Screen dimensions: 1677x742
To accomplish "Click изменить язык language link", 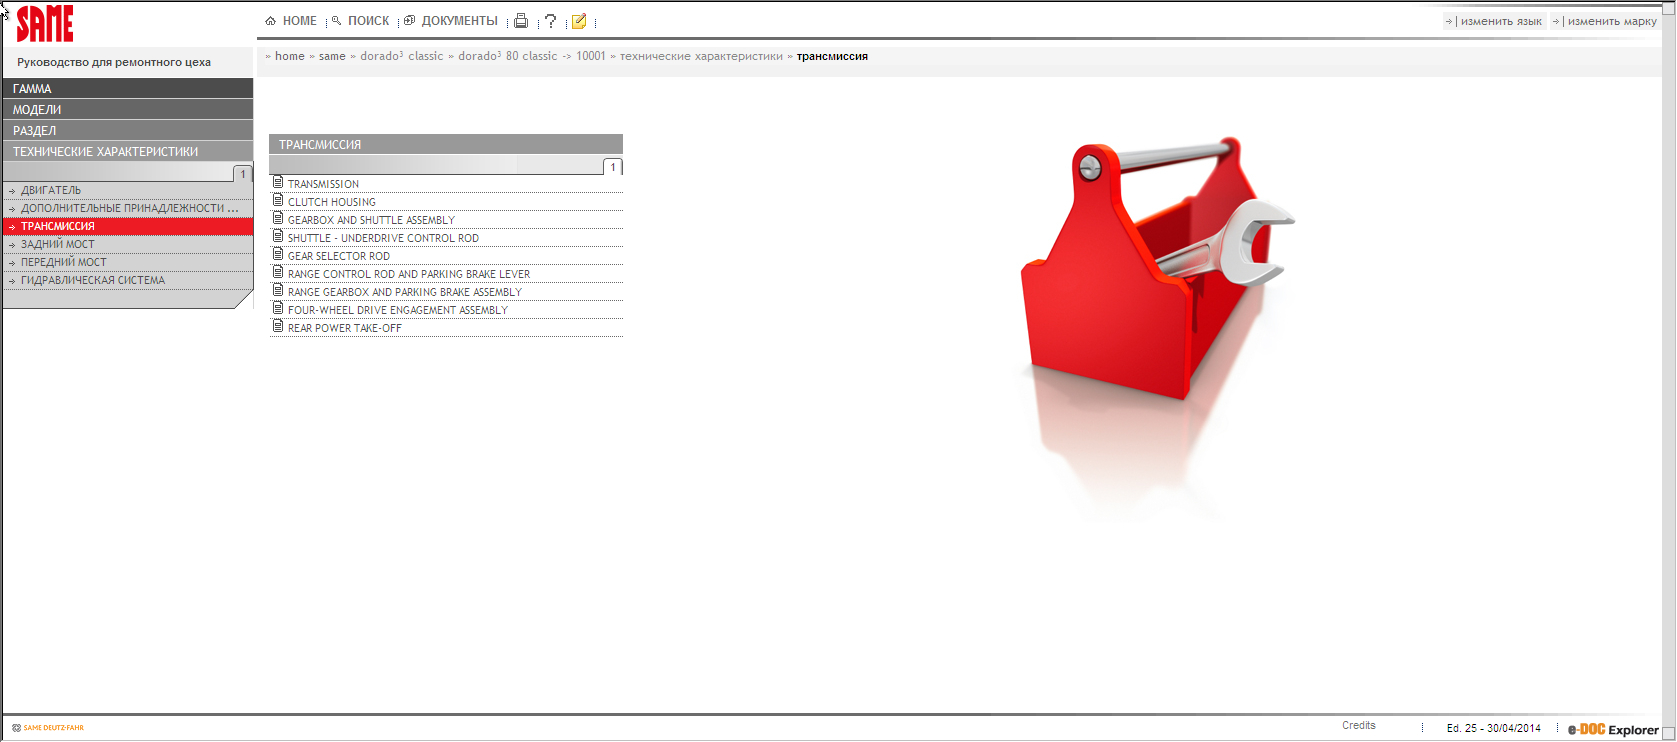I will (1500, 21).
